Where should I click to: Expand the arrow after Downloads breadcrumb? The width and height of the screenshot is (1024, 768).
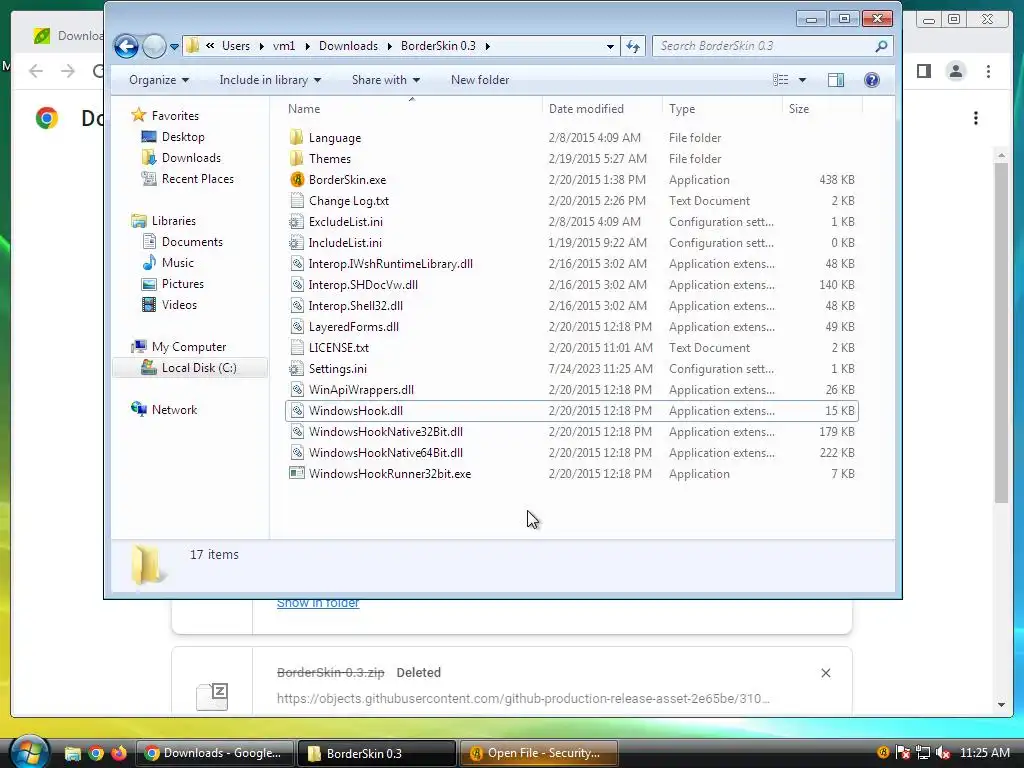390,46
